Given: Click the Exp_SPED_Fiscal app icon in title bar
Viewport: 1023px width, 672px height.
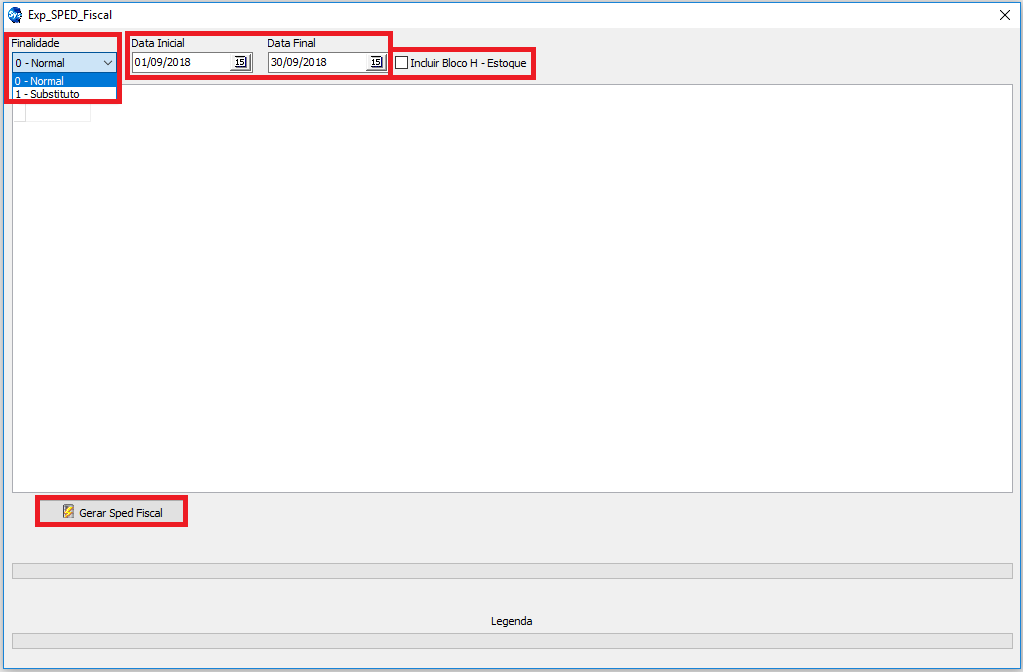Looking at the screenshot, I should click(15, 15).
